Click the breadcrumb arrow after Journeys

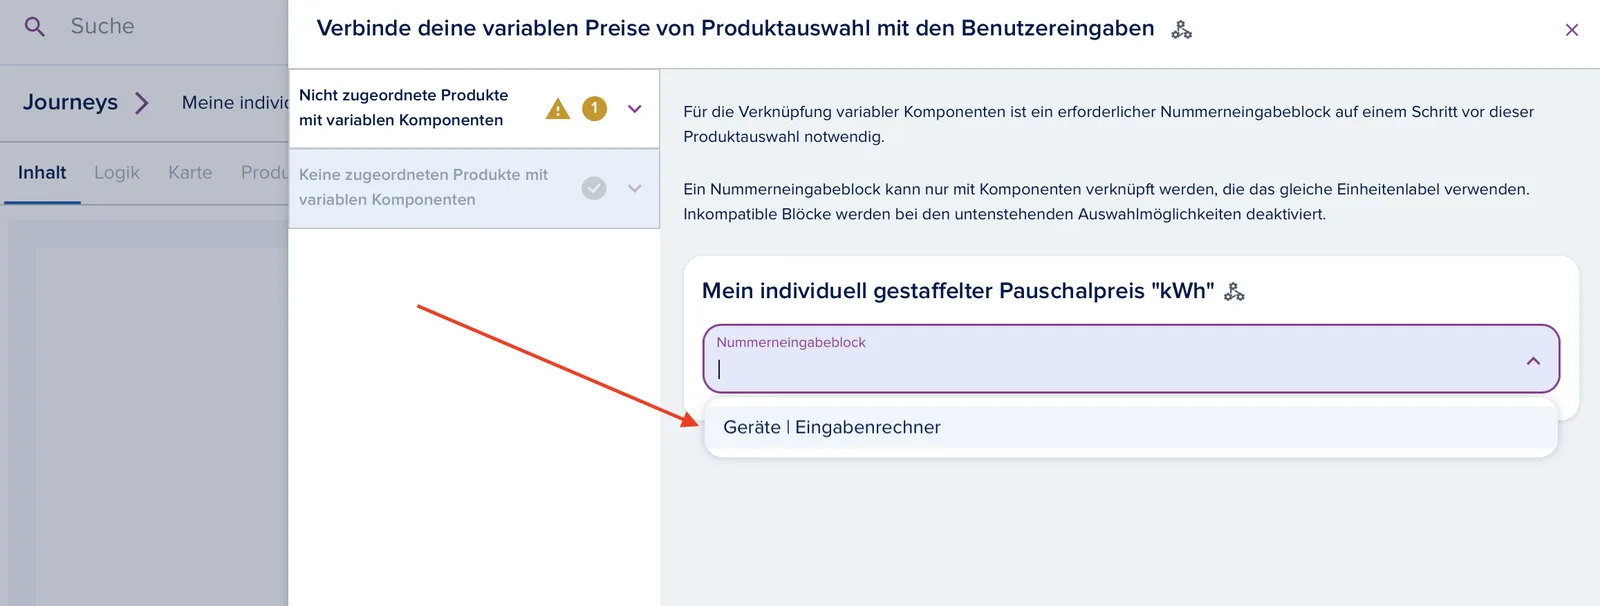tap(141, 103)
